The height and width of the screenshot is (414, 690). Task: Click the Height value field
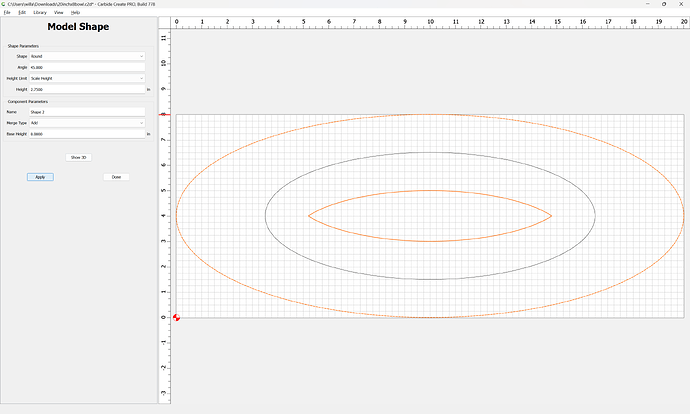(87, 89)
